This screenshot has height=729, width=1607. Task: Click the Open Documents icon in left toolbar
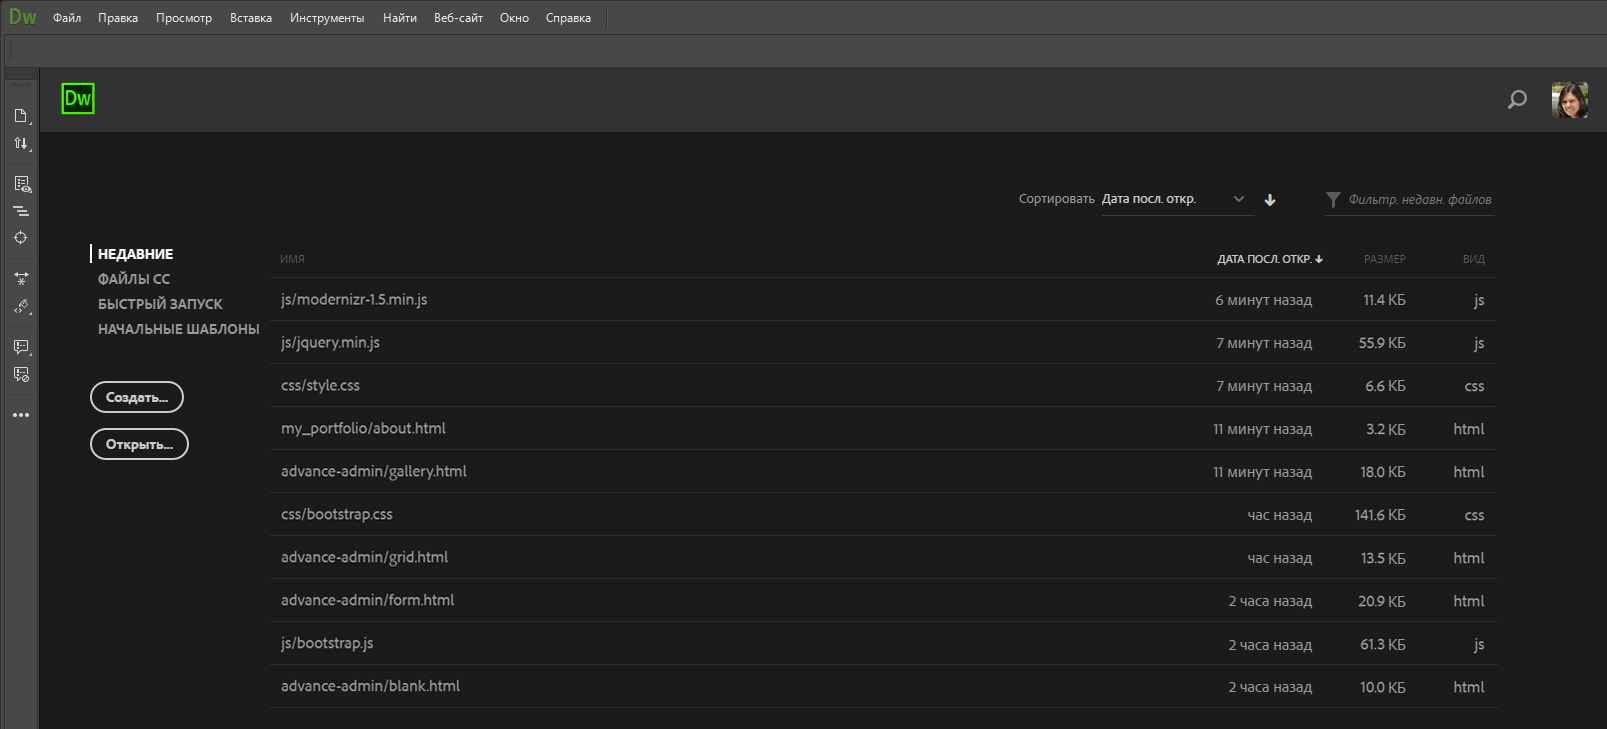[x=21, y=116]
